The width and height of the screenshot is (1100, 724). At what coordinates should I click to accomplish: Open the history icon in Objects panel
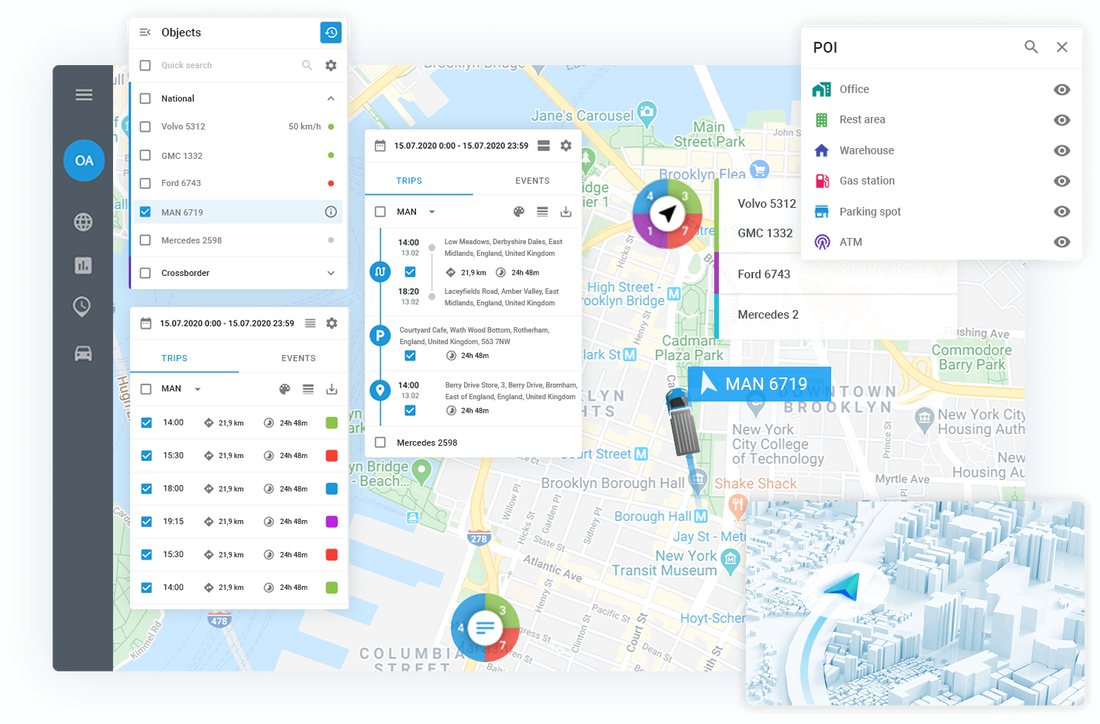pos(331,33)
